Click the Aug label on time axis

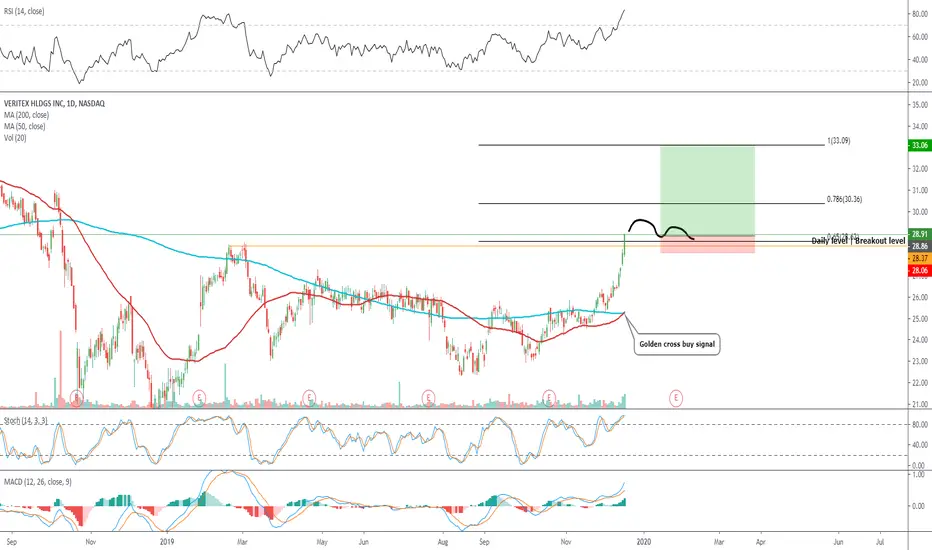pos(443,542)
